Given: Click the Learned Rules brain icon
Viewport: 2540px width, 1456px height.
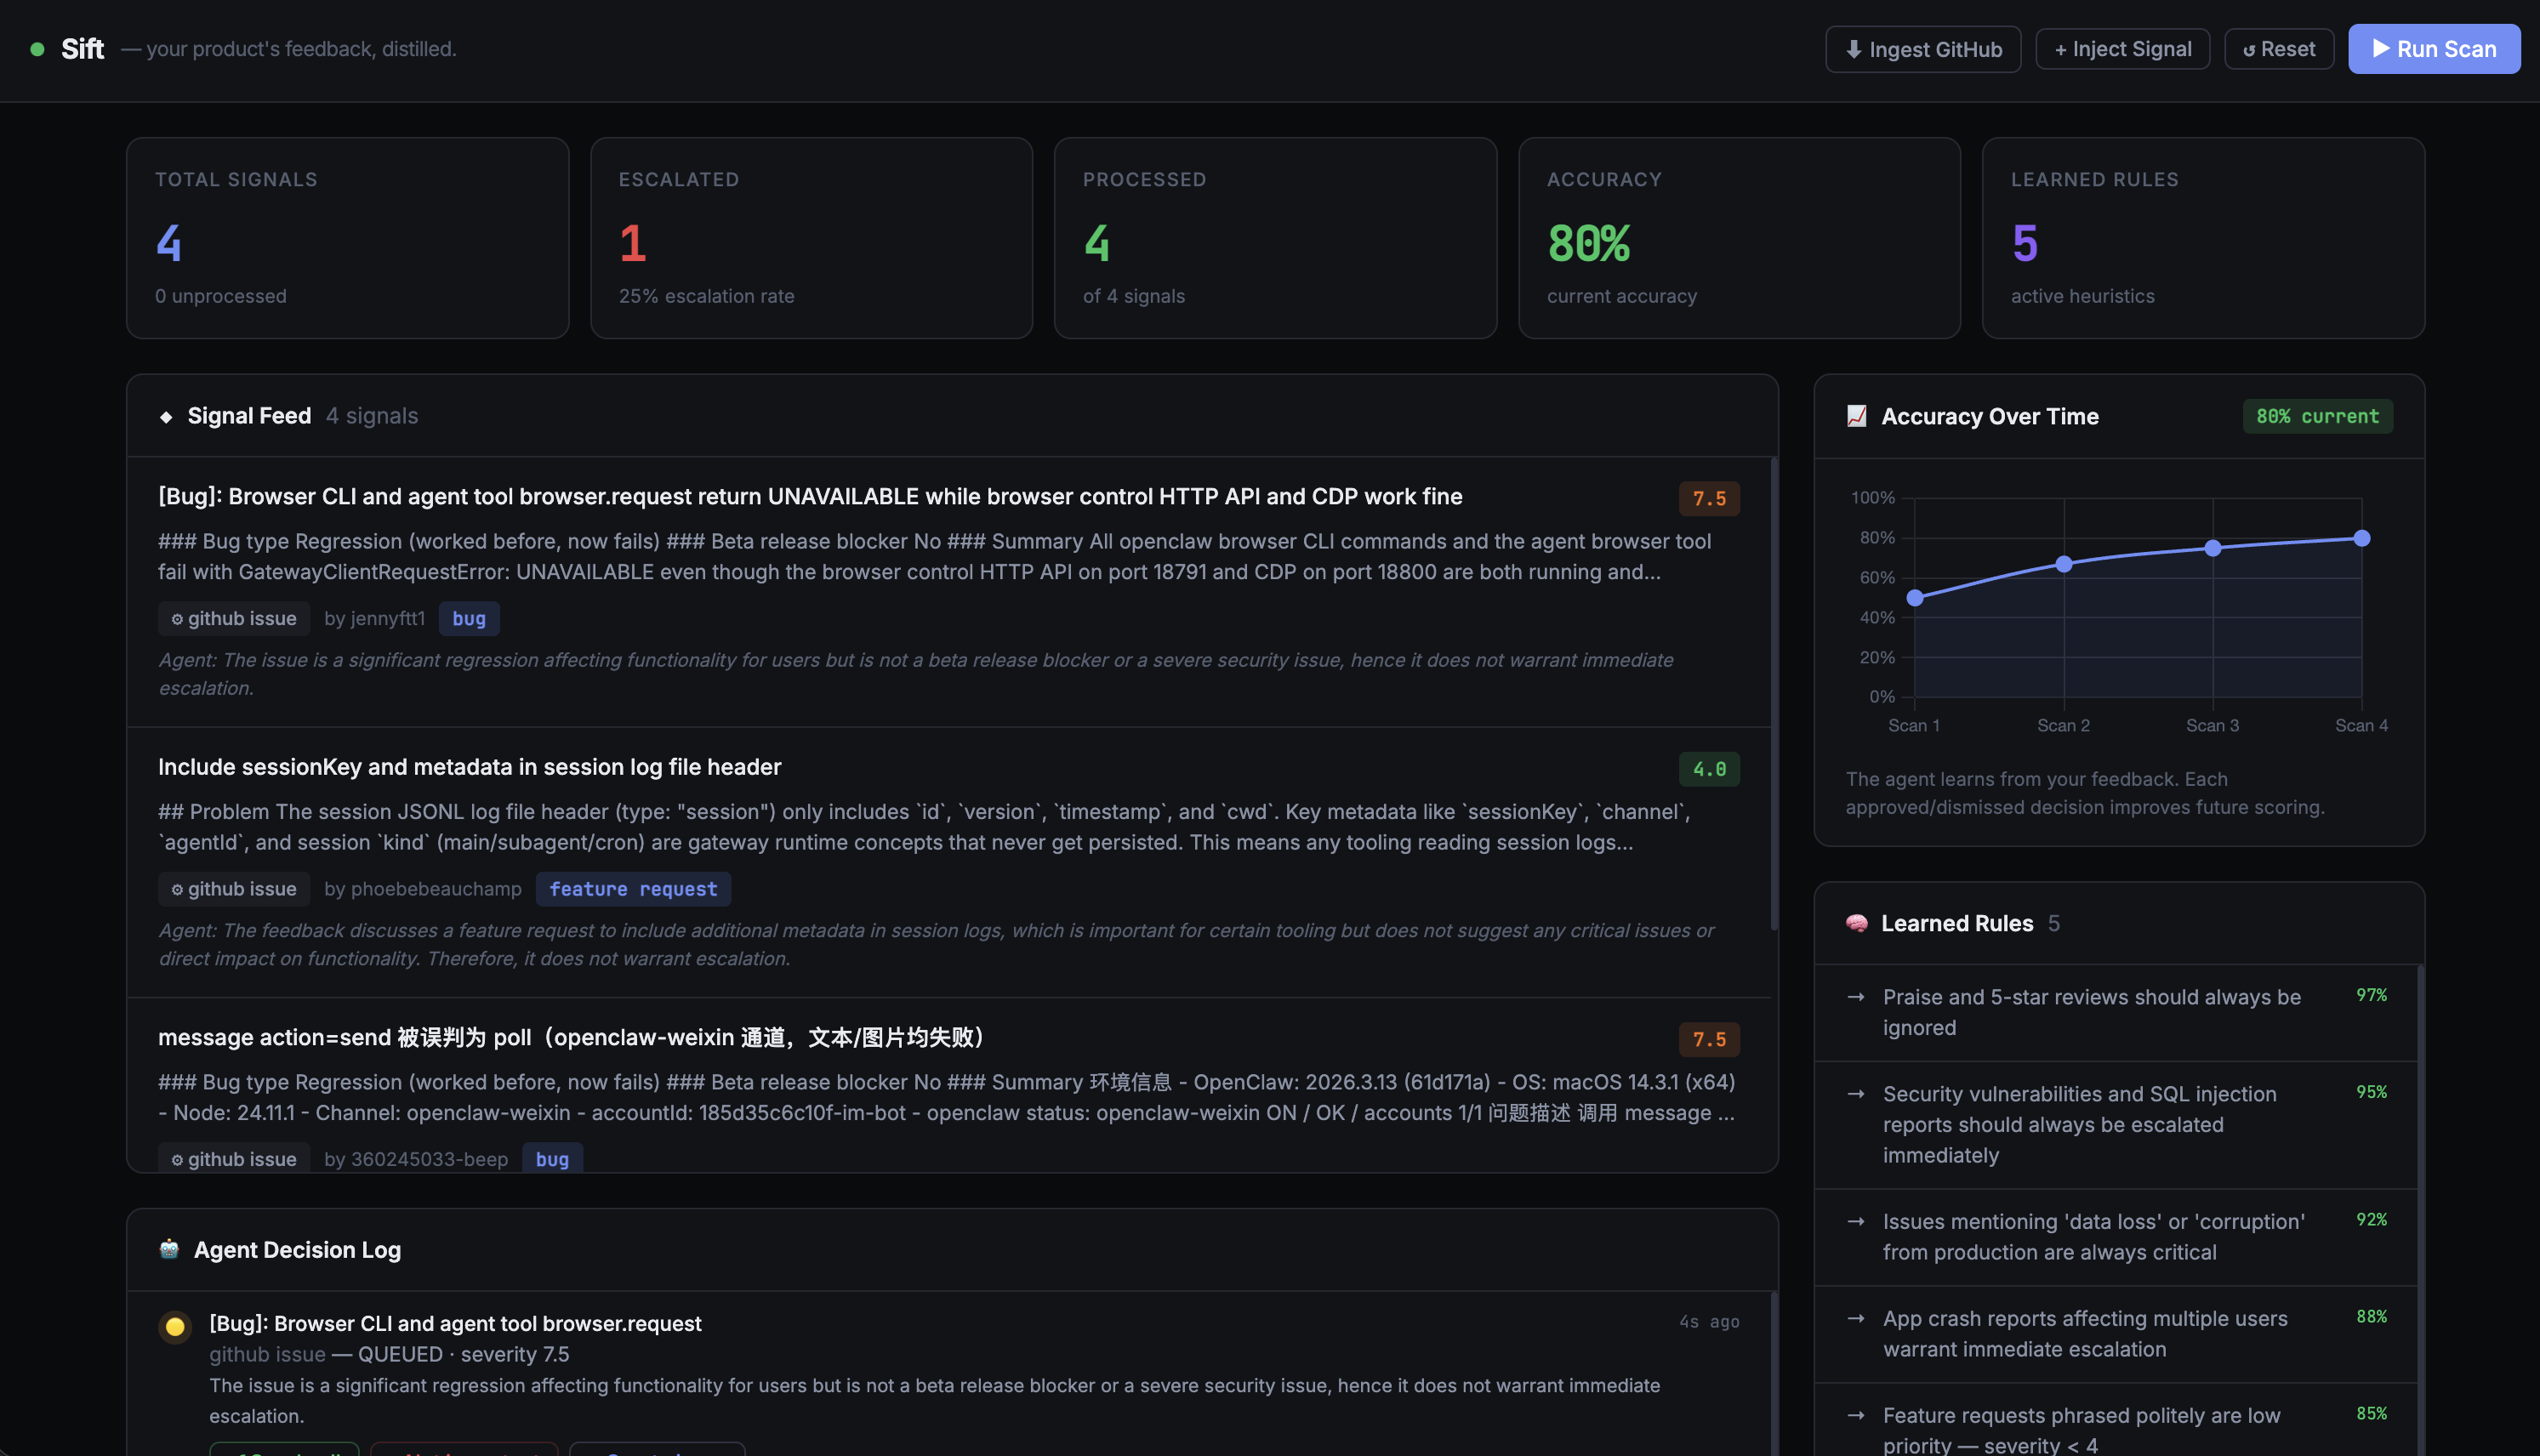Looking at the screenshot, I should [1856, 923].
